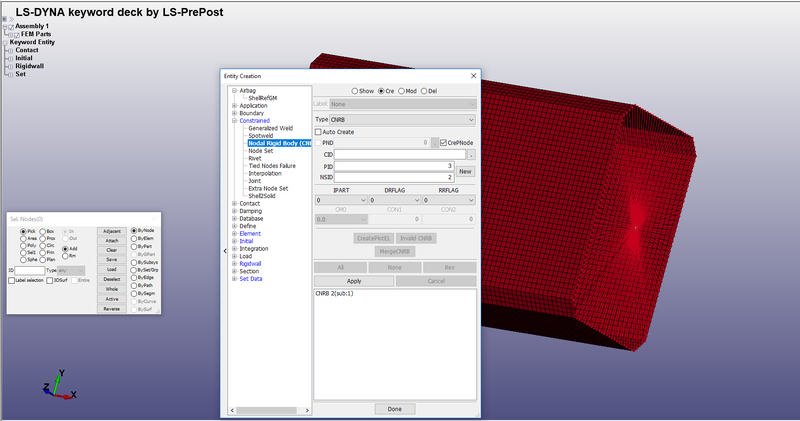The image size is (800, 421).
Task: Collapse the Constrained tree node
Action: [234, 121]
